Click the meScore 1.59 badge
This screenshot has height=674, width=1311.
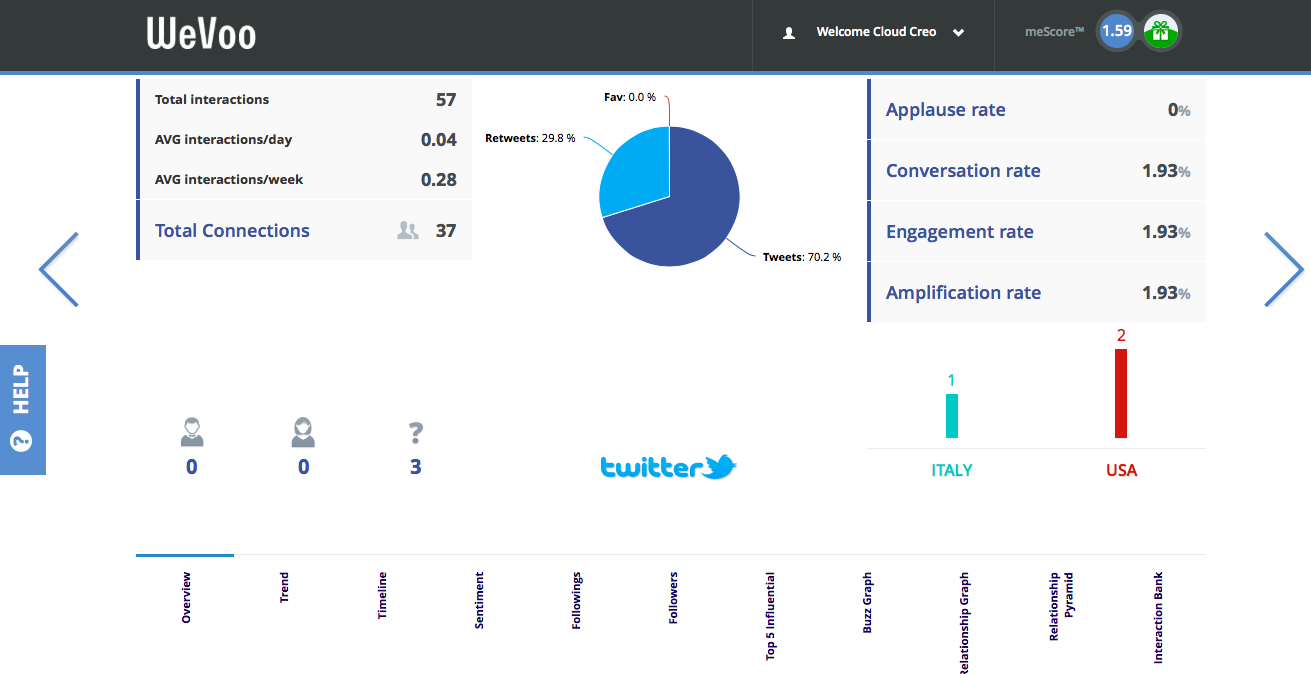tap(1116, 31)
